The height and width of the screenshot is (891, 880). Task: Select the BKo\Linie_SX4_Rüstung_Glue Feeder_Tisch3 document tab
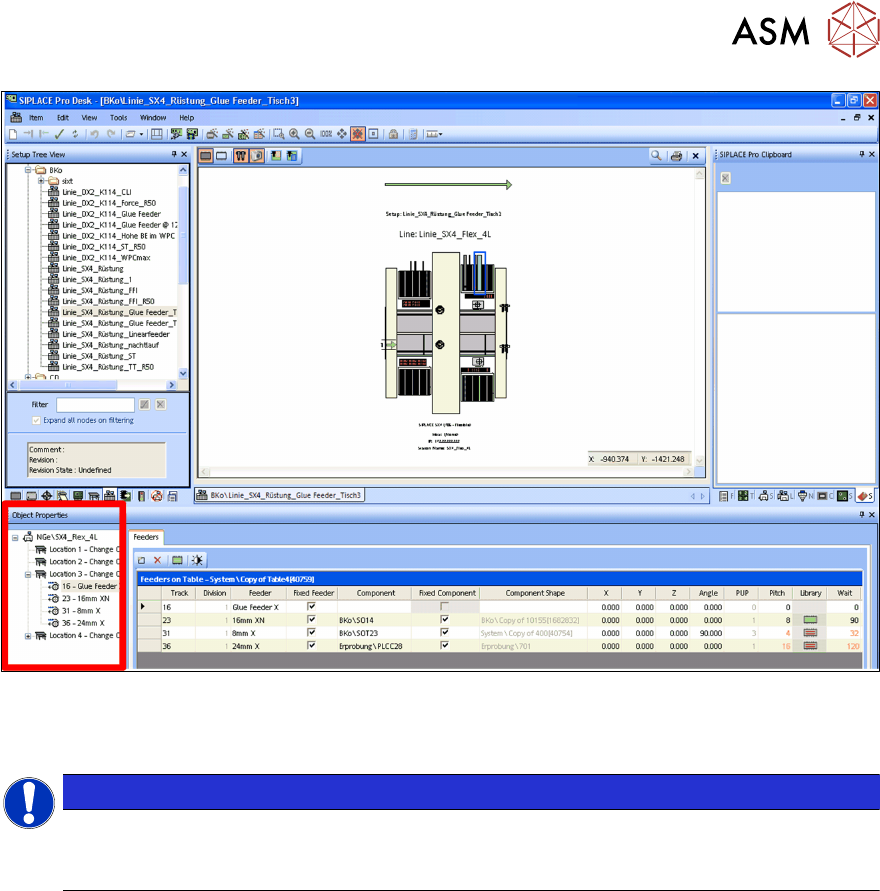click(280, 495)
